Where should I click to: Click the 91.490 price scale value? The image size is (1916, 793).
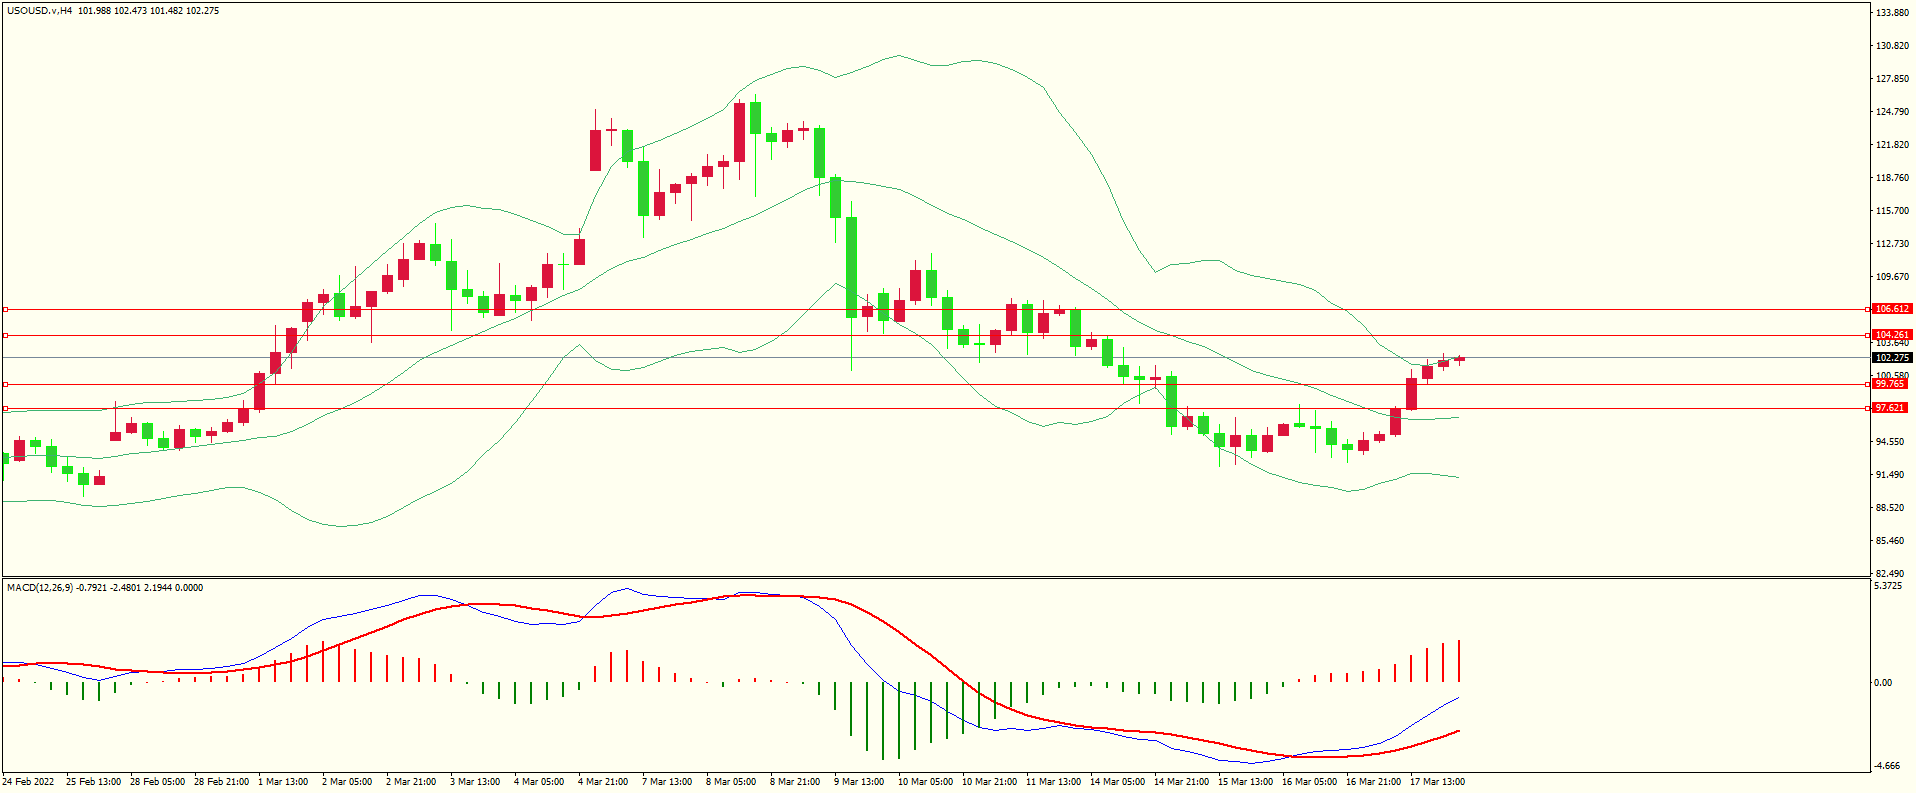pyautogui.click(x=1889, y=475)
